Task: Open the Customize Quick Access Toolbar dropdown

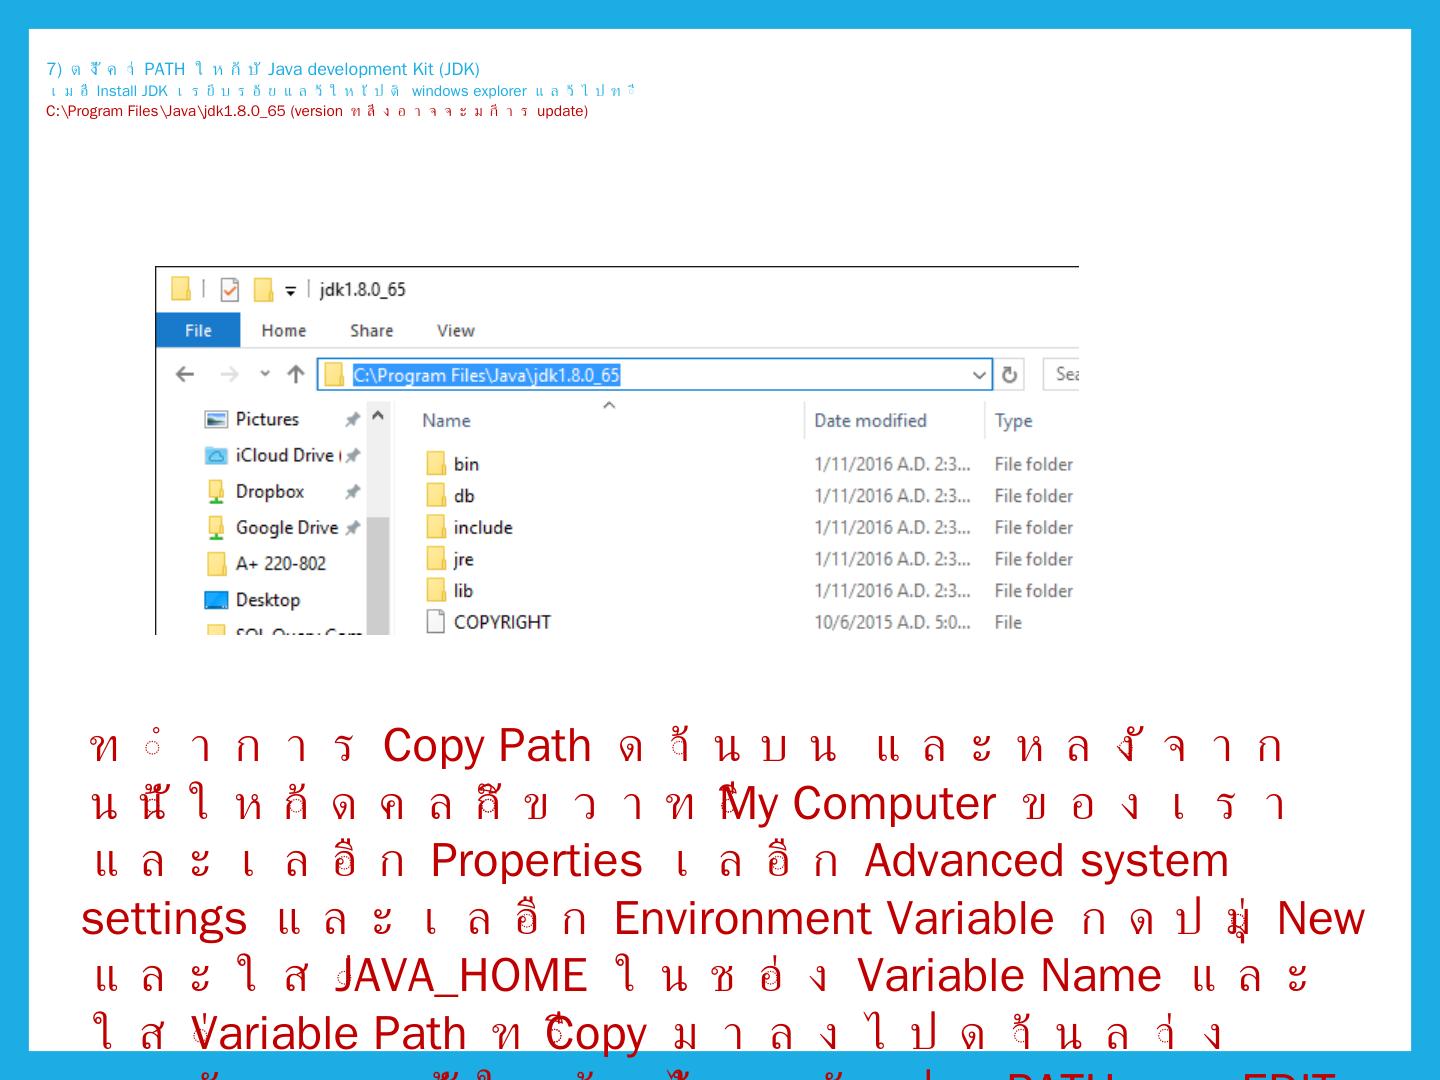Action: coord(291,291)
